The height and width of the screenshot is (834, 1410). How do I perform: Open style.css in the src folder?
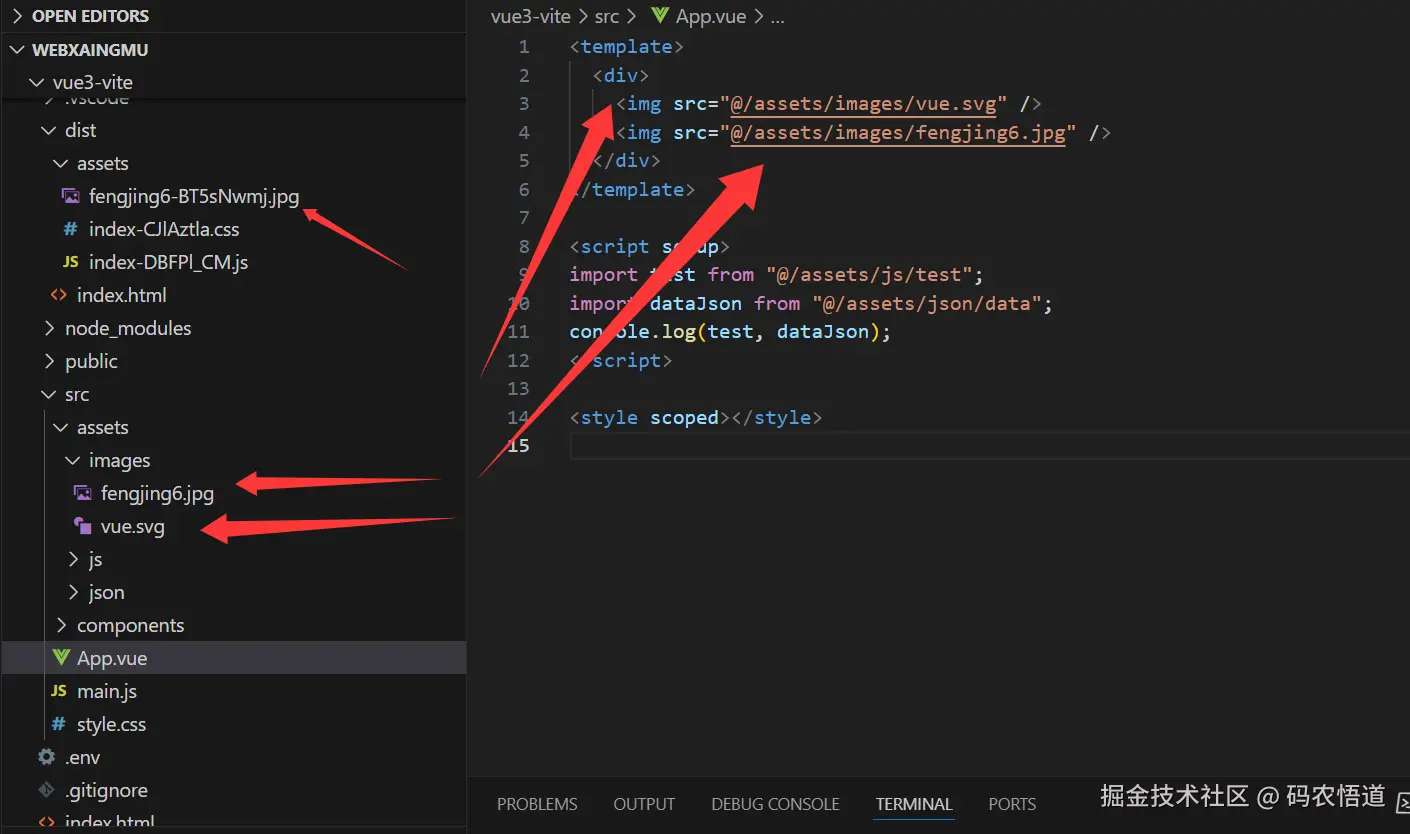click(x=111, y=725)
